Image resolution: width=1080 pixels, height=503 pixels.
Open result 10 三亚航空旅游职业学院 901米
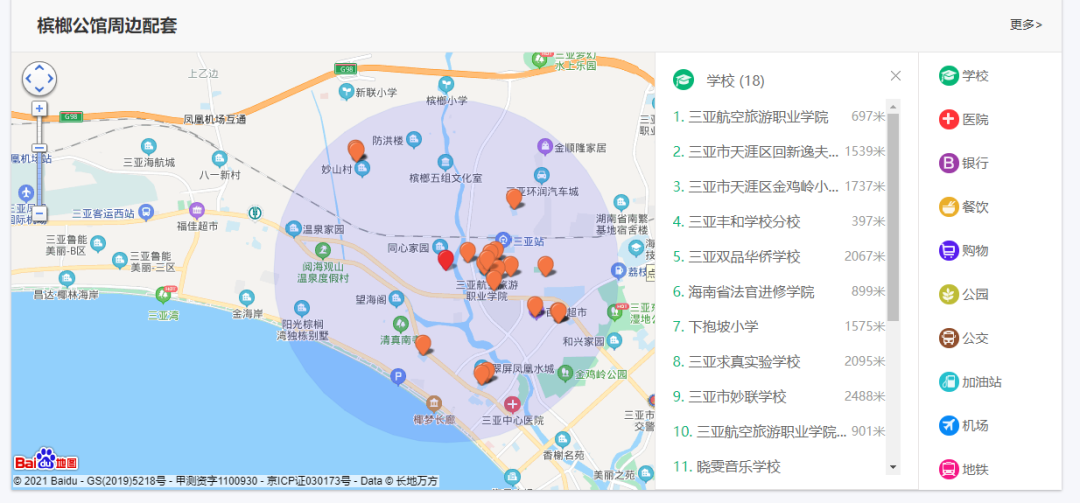pos(779,432)
